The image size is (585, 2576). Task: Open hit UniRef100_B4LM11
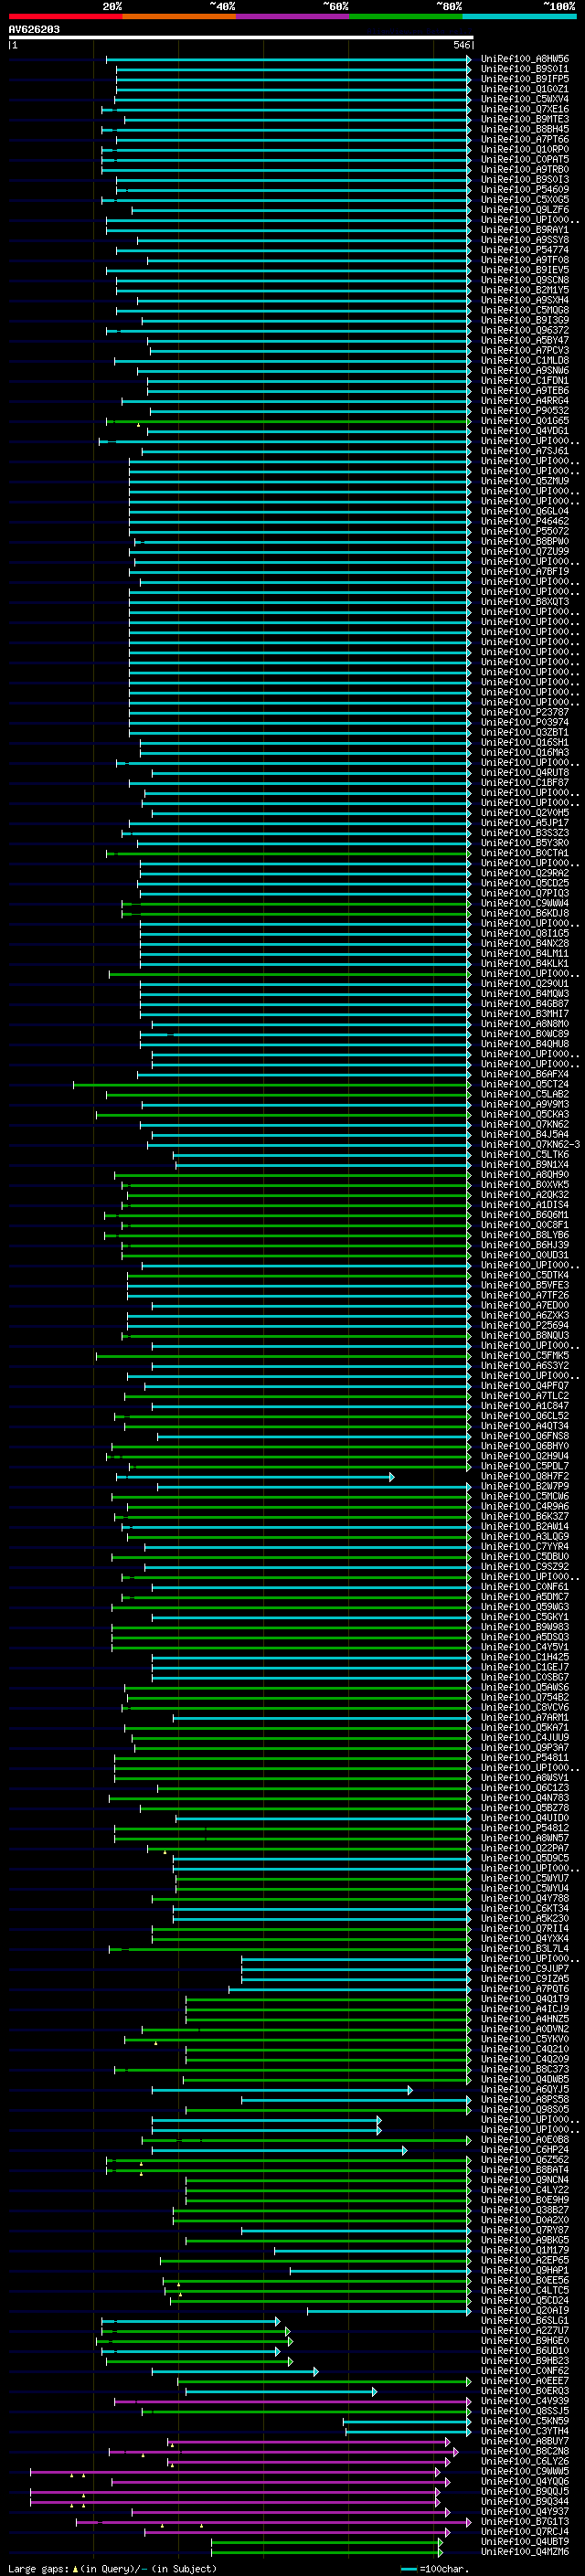(x=525, y=954)
